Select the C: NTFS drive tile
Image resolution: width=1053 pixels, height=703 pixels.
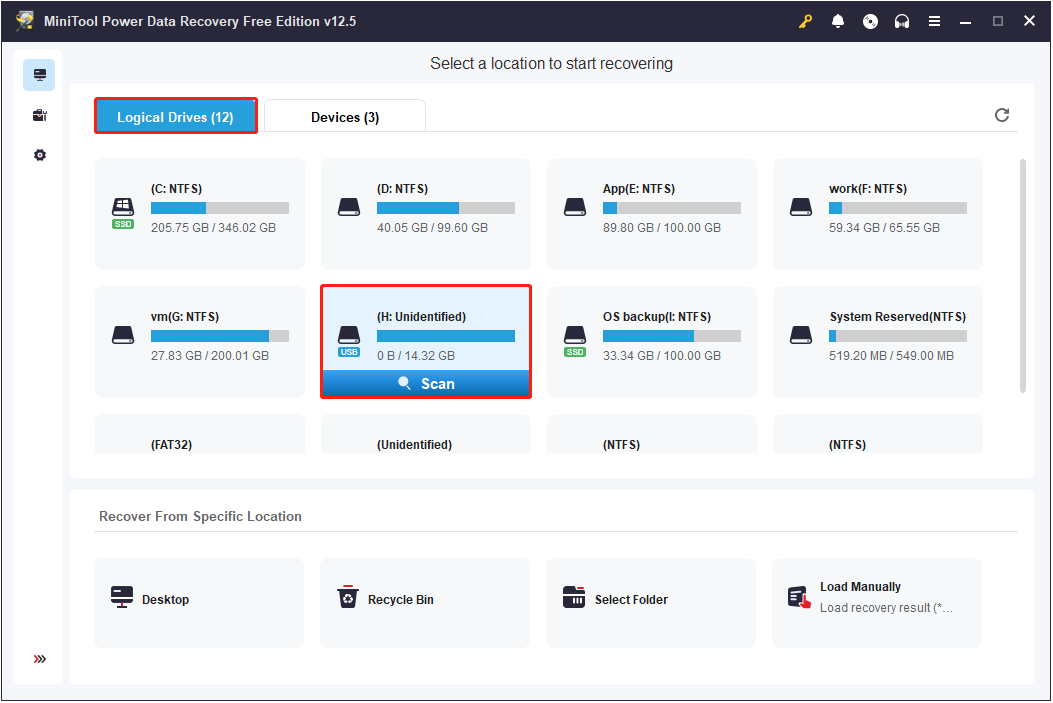click(200, 213)
